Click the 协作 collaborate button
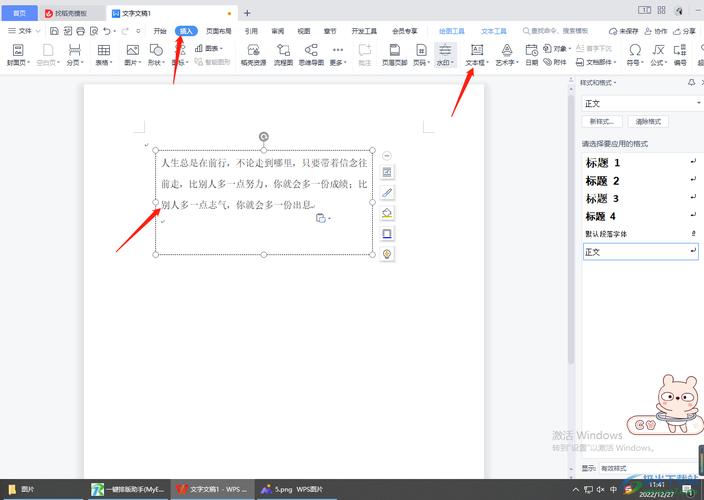Screen dimensions: 704x500 pyautogui.click(x=656, y=31)
